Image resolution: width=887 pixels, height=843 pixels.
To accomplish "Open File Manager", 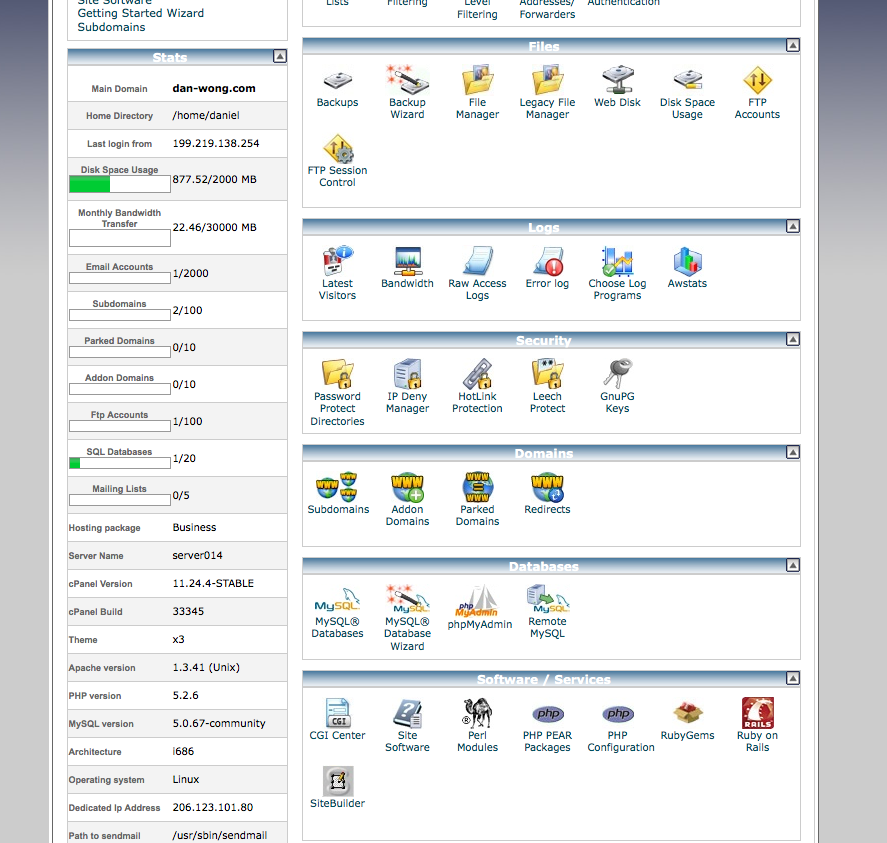I will tap(477, 80).
